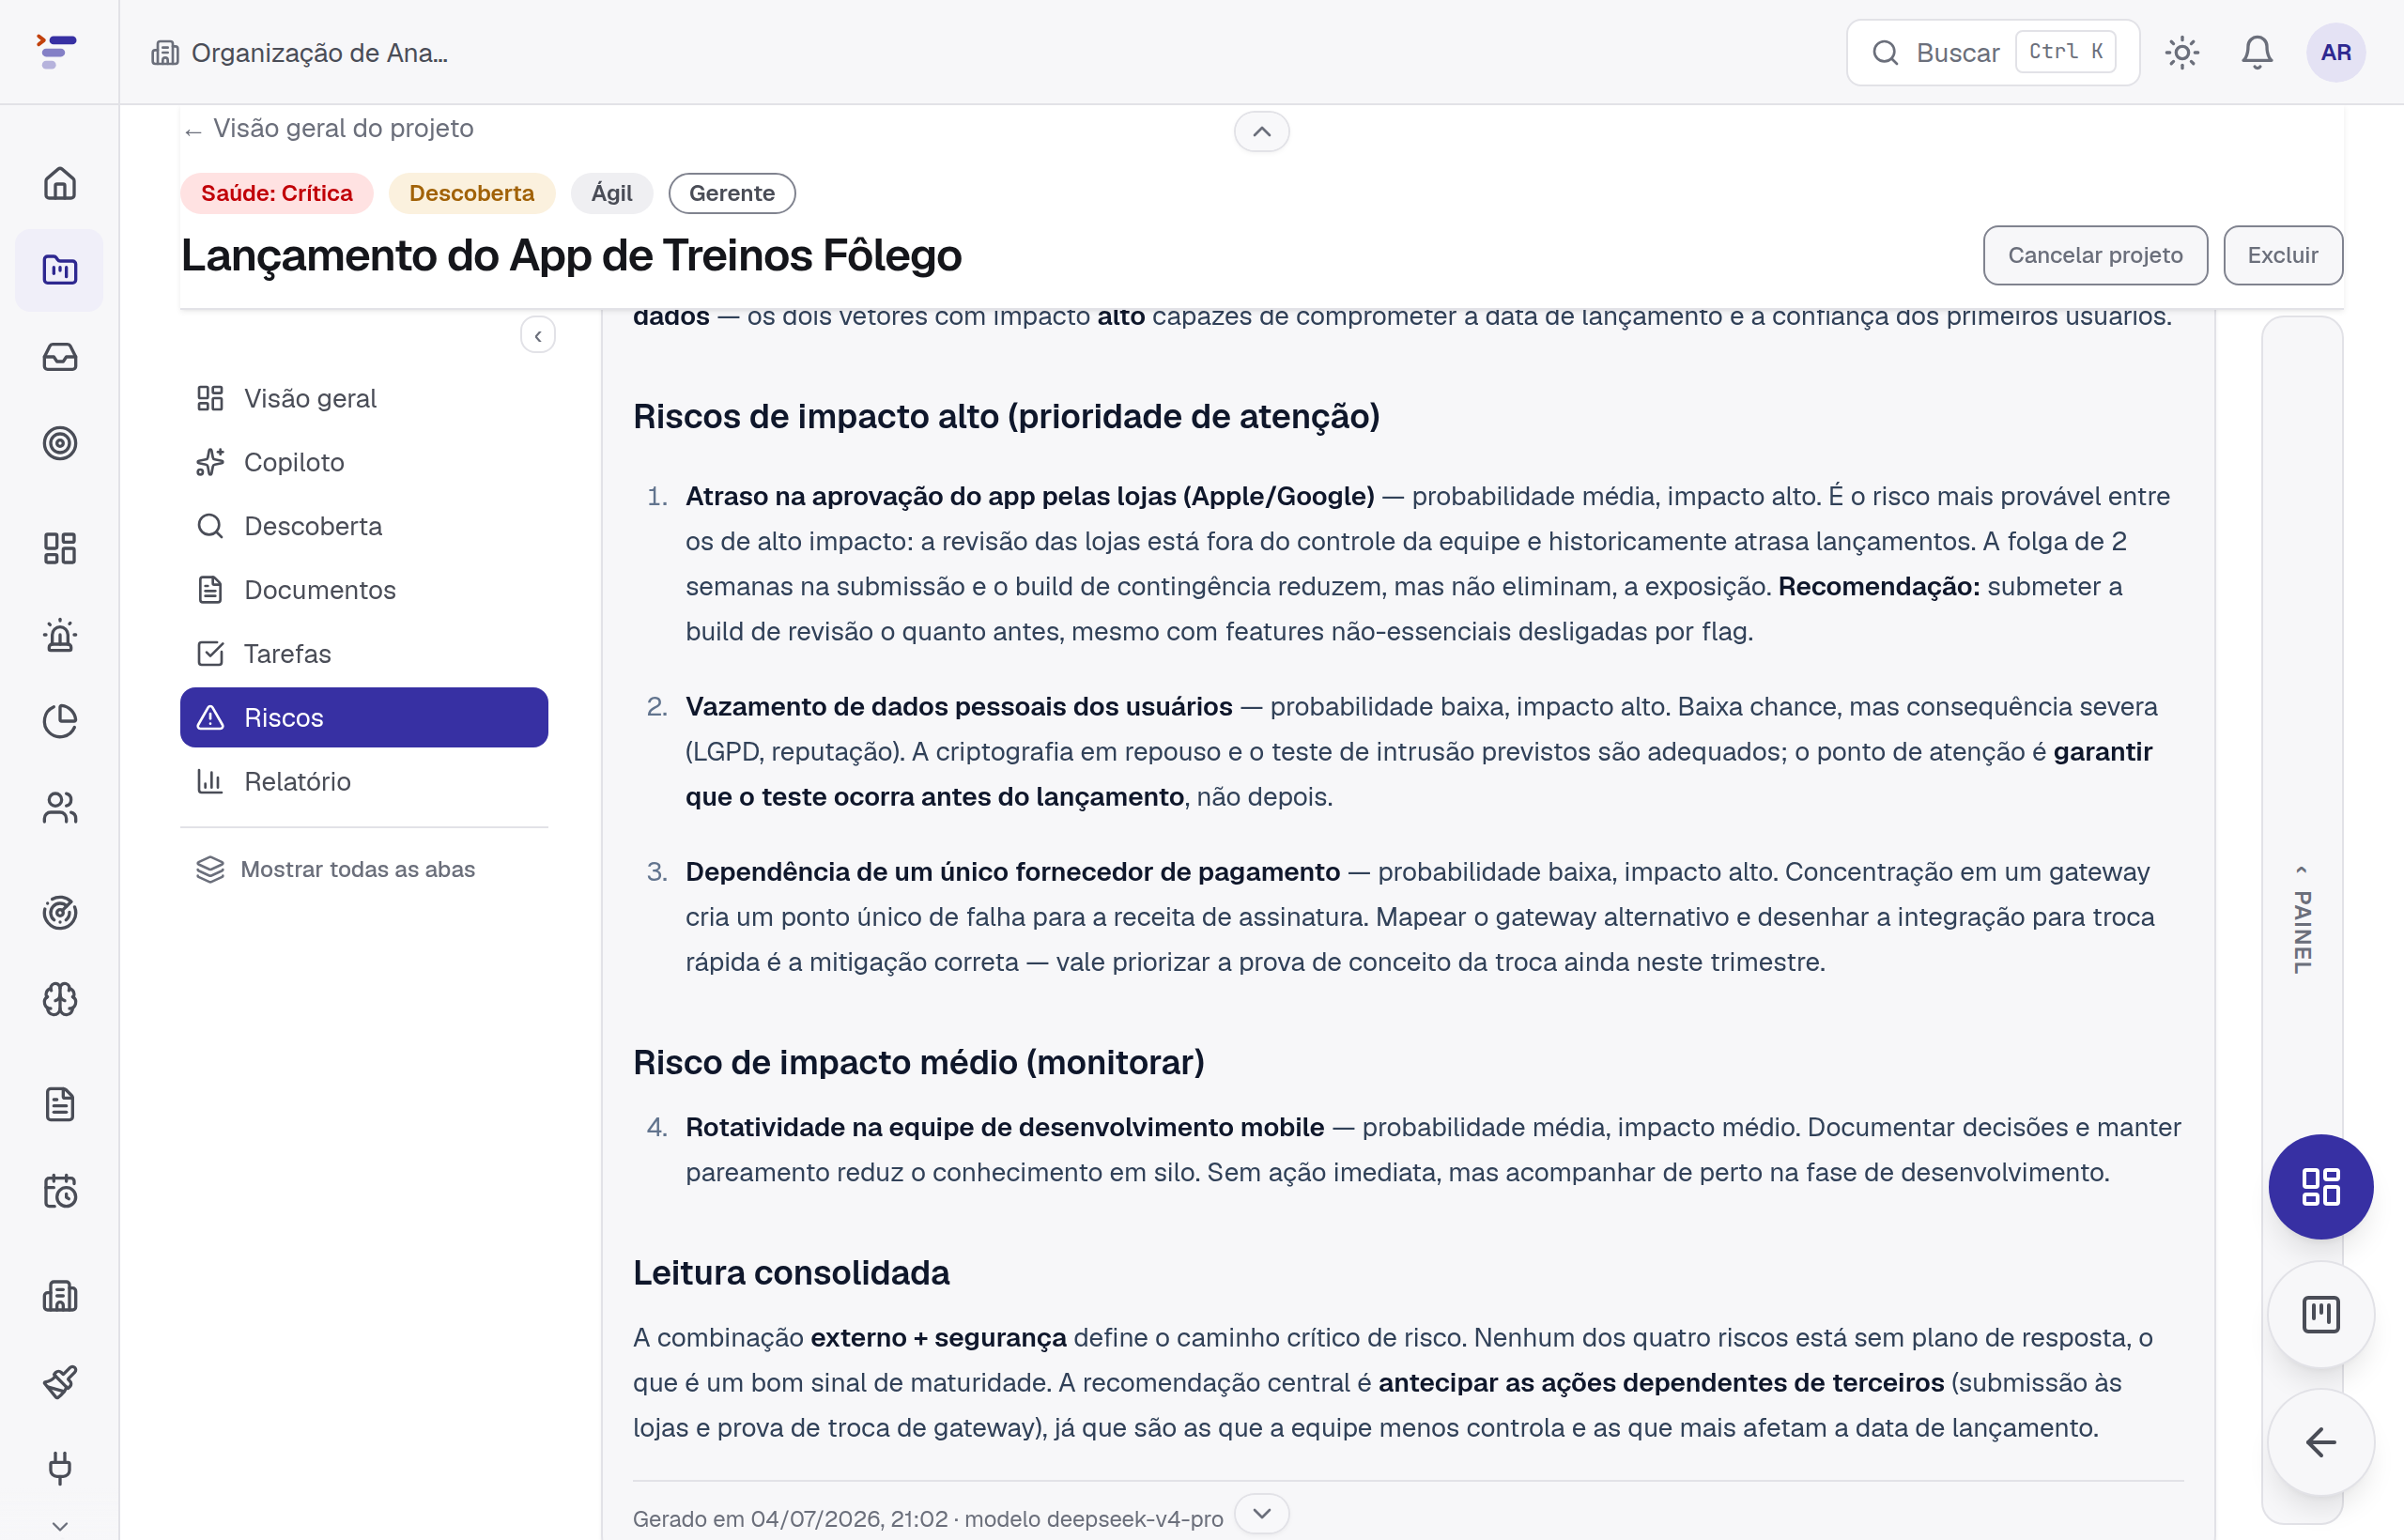Screen dimensions: 2404x1540
Task: Open the inbox tray icon in sidebar
Action: point(60,357)
